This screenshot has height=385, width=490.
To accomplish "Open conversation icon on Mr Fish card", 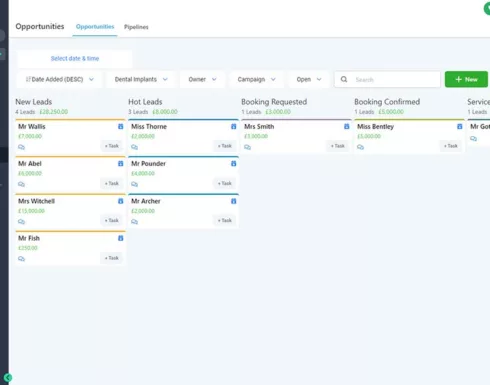I will (x=21, y=259).
